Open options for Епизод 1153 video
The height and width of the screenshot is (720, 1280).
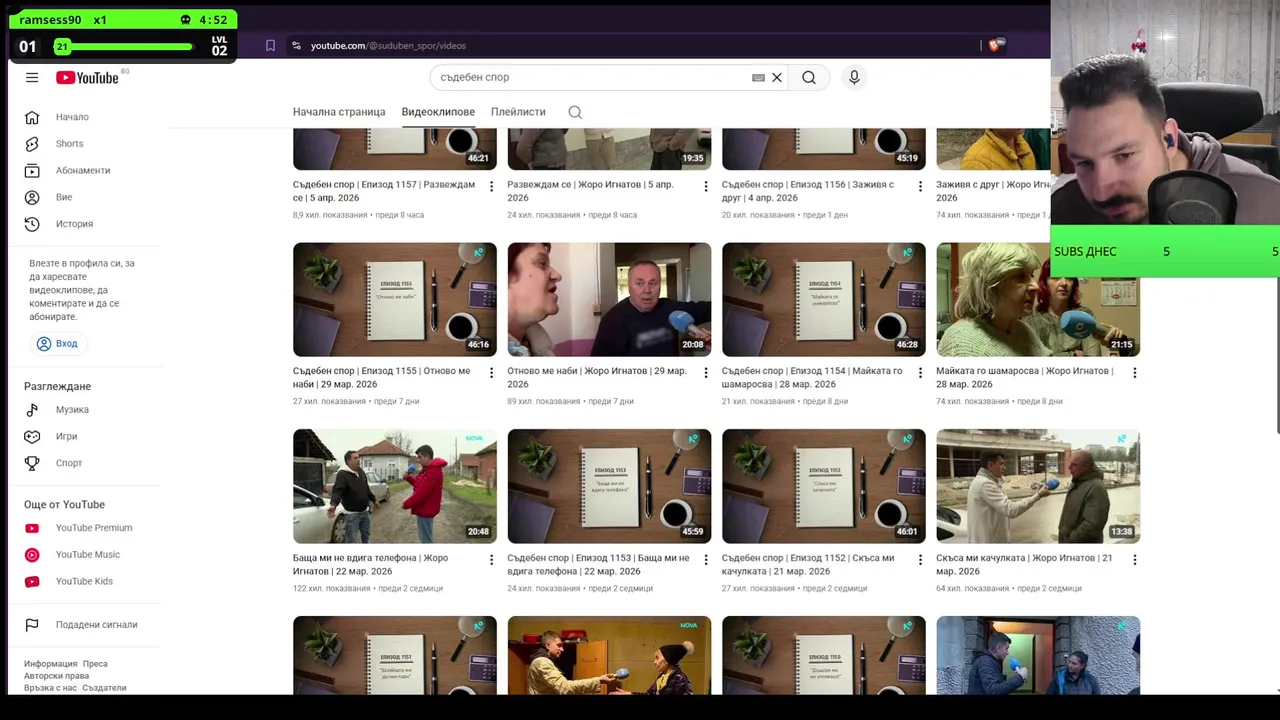pyautogui.click(x=706, y=559)
